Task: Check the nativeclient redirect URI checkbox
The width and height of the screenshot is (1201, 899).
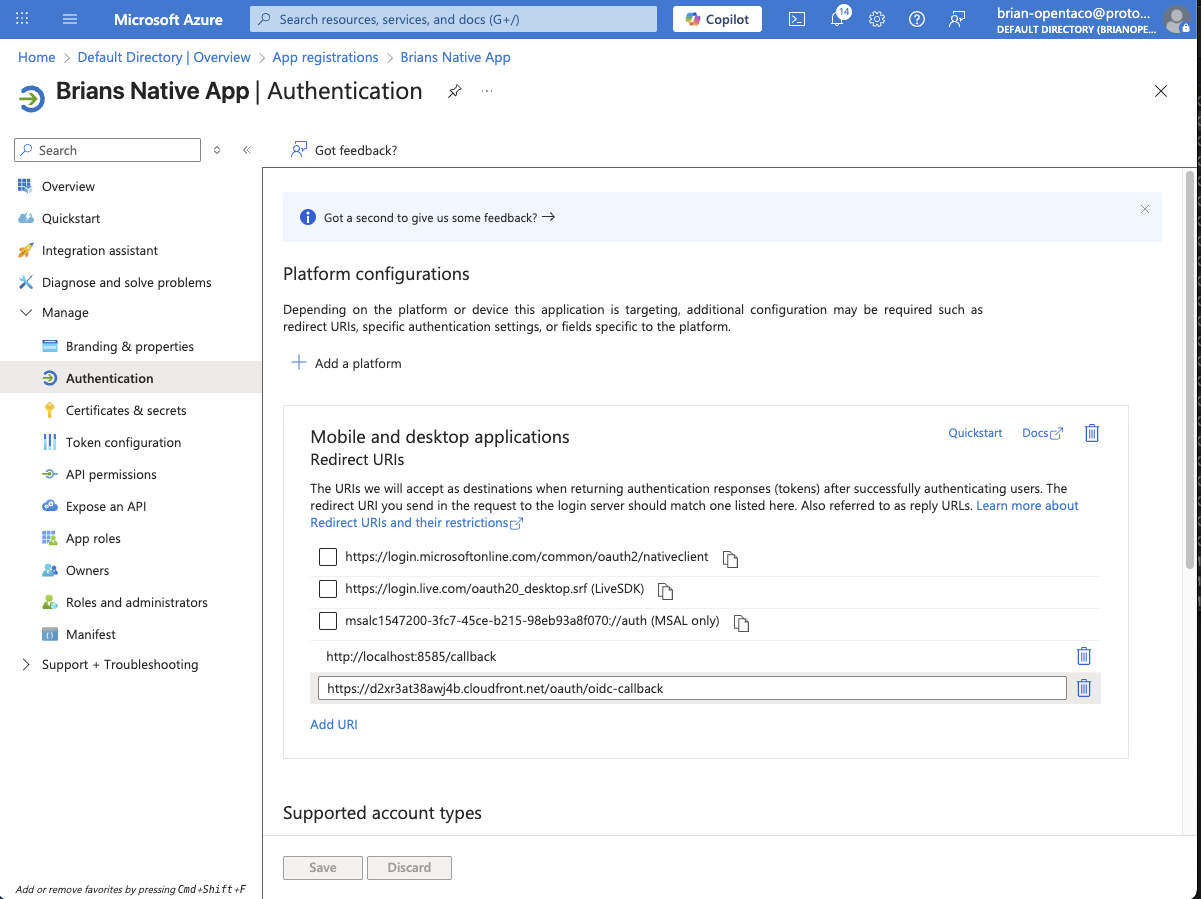Action: coord(327,557)
